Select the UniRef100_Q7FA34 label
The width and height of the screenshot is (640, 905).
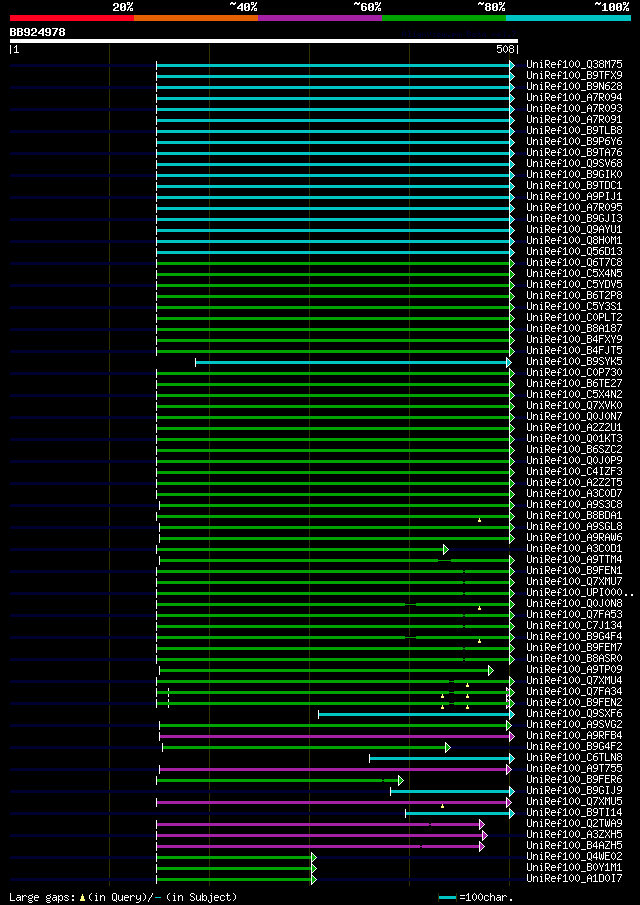574,692
